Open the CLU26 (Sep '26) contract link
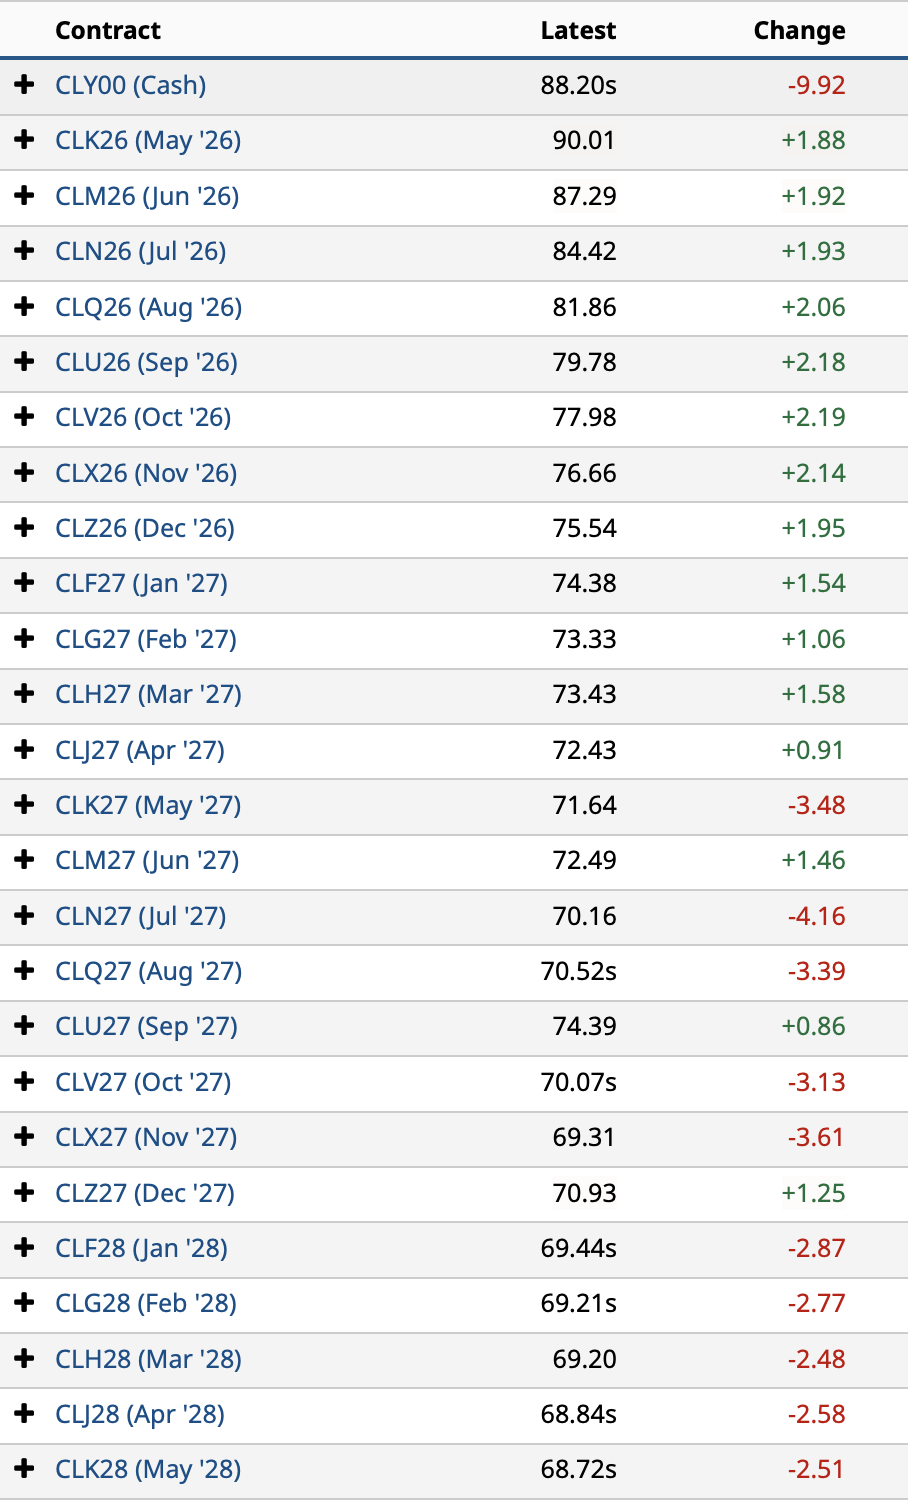This screenshot has height=1504, width=908. pyautogui.click(x=147, y=362)
